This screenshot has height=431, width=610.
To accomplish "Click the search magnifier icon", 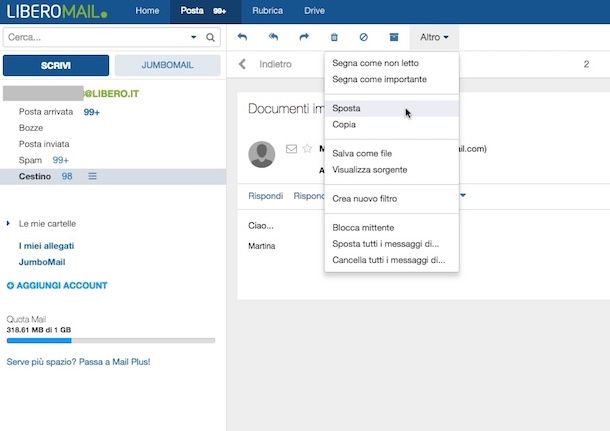I will pyautogui.click(x=211, y=38).
